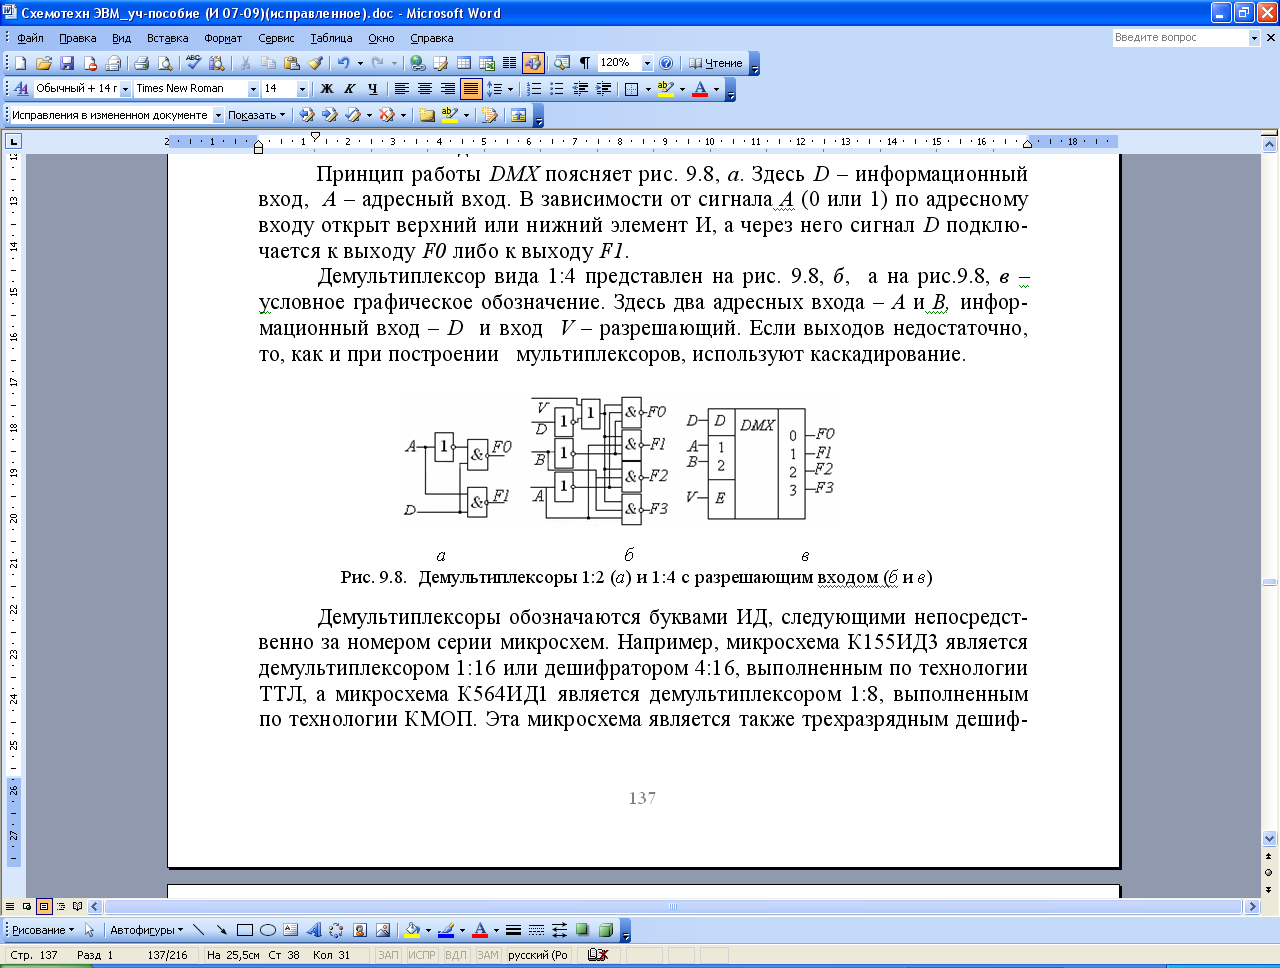Toggle the Drawing toolbar button
Screen dimensions: 1280x968
coord(533,63)
